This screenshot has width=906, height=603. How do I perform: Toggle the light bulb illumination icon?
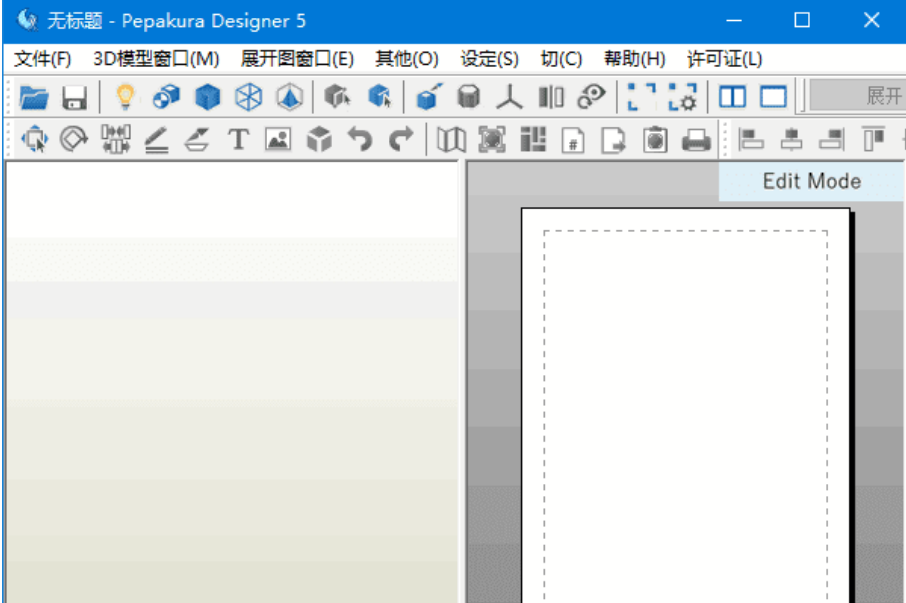click(x=123, y=98)
